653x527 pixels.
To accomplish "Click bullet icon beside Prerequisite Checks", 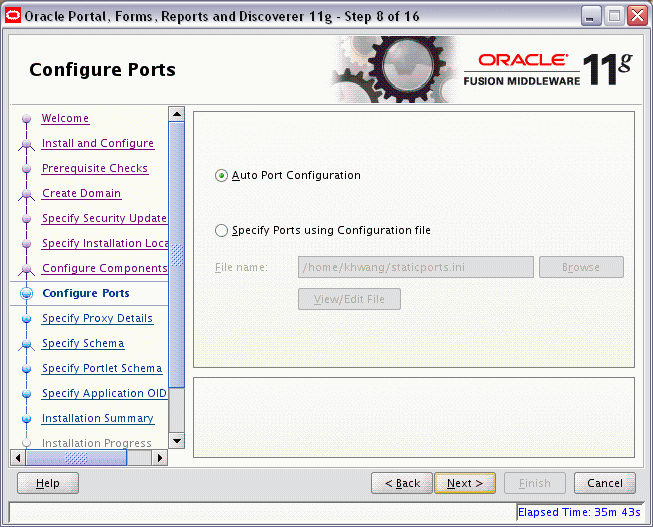I will tap(27, 169).
